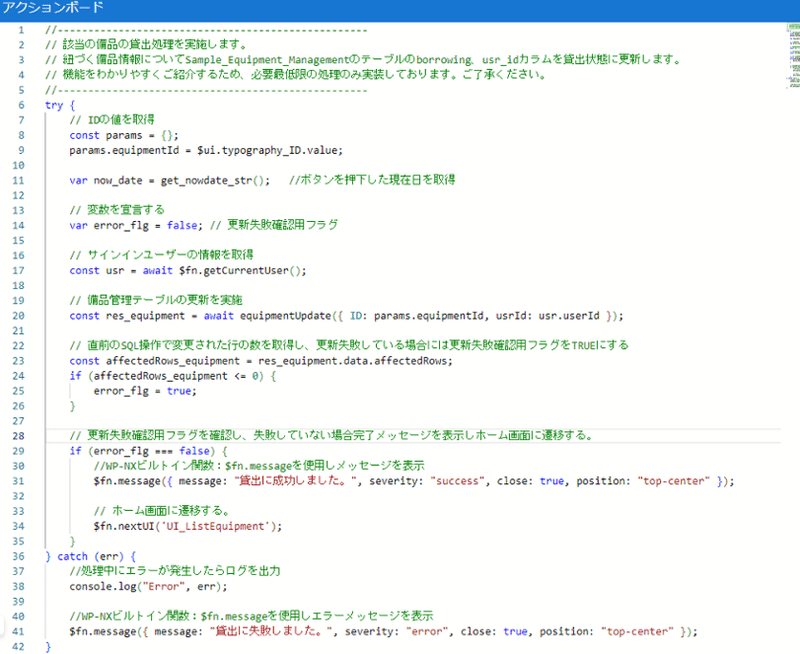This screenshot has height=654, width=800.
Task: Click the 'try' keyword on line 6
Action: click(54, 105)
